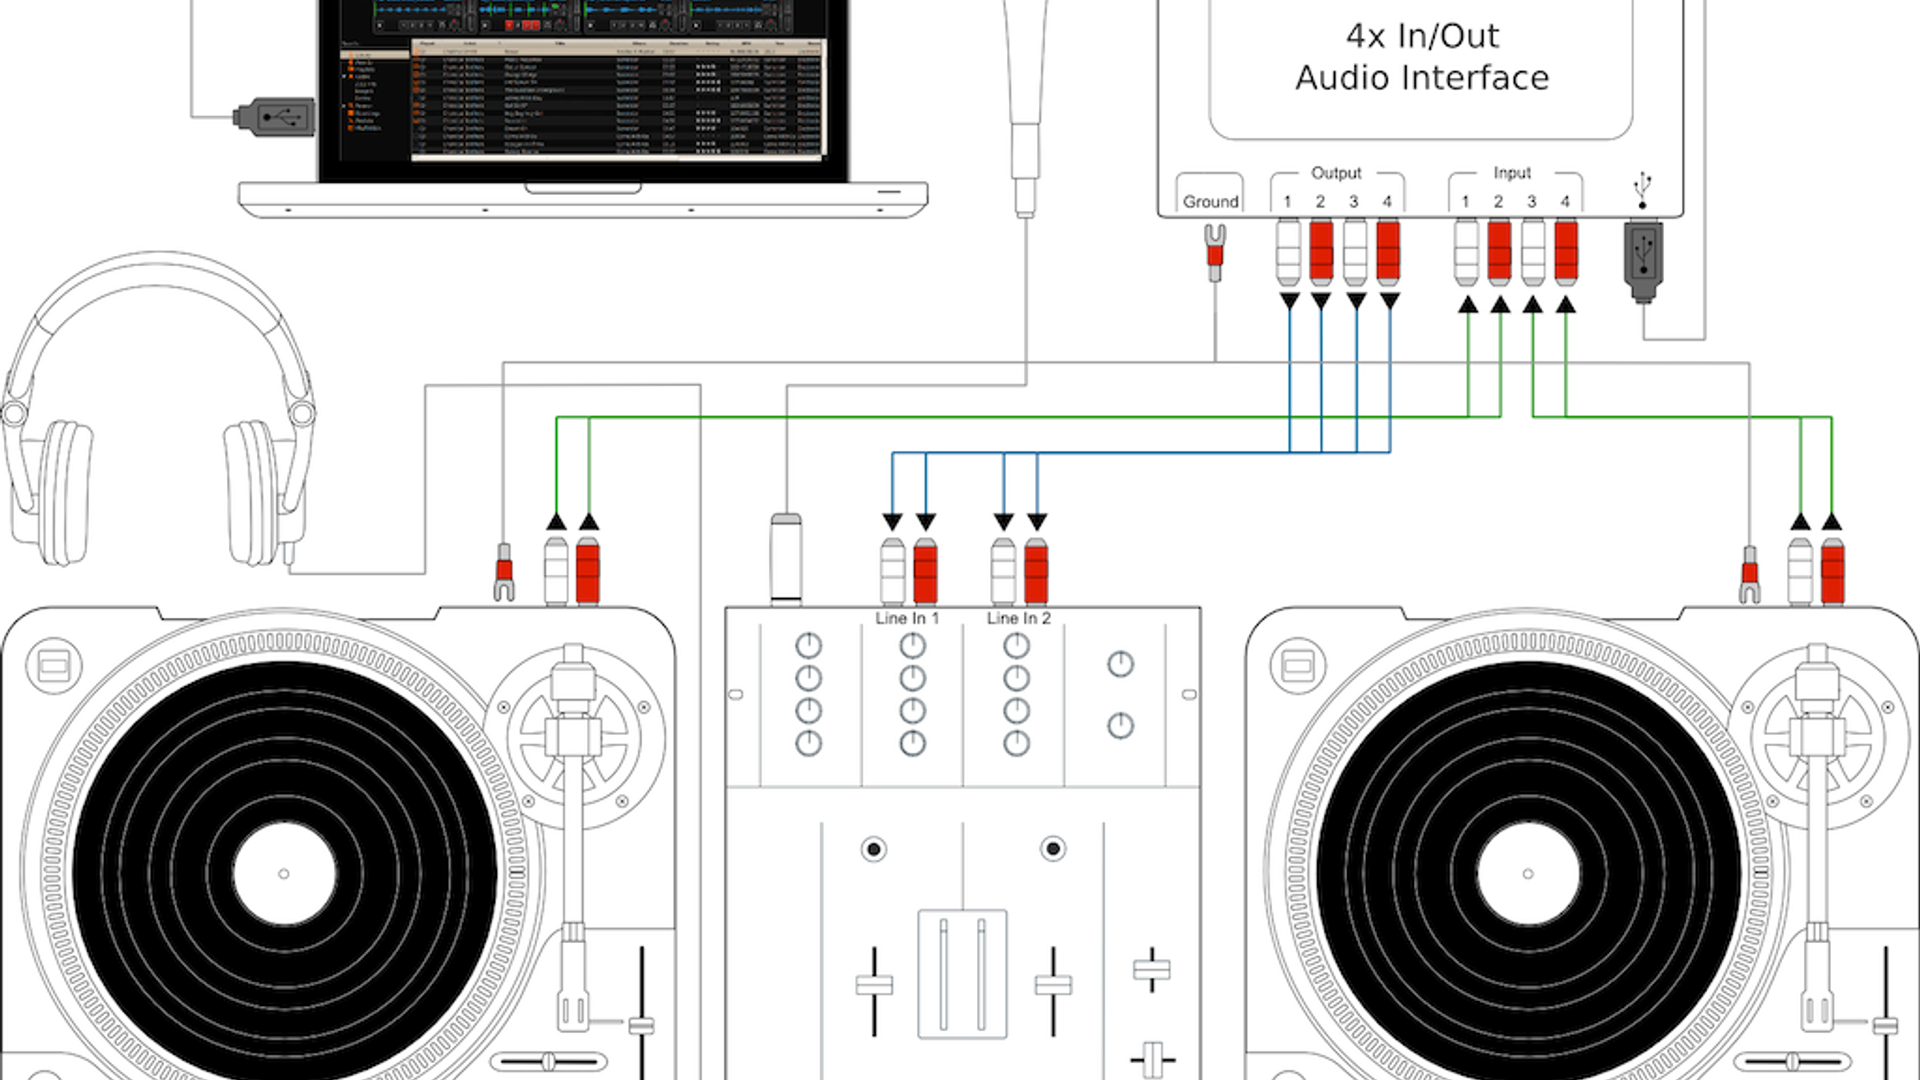Click the bottom knob under Line In 2
1920x1080 pixels.
(1016, 743)
